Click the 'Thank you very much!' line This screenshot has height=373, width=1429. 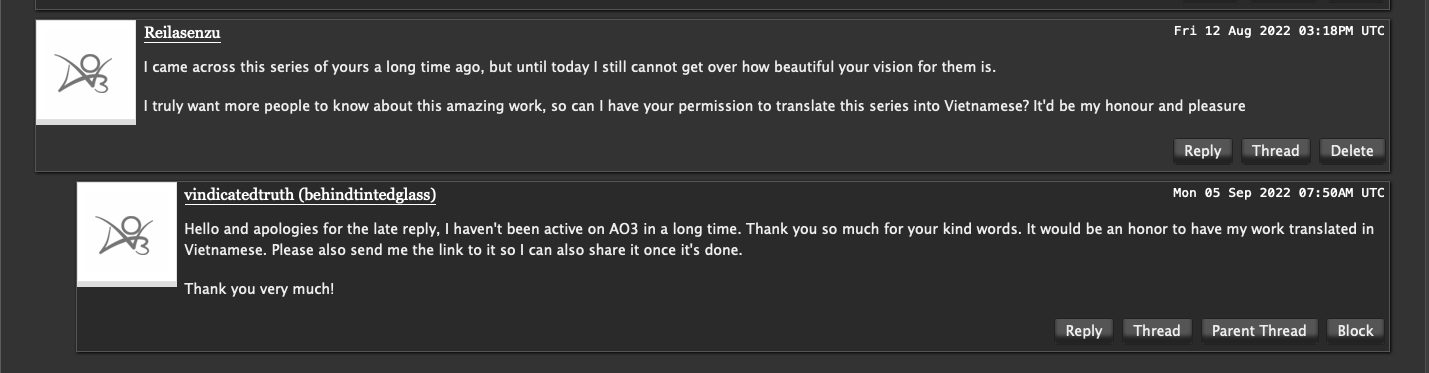(259, 289)
